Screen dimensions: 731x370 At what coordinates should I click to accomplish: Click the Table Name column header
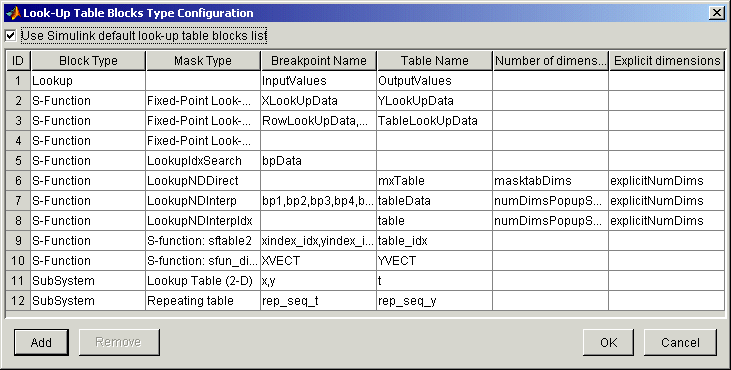(434, 61)
